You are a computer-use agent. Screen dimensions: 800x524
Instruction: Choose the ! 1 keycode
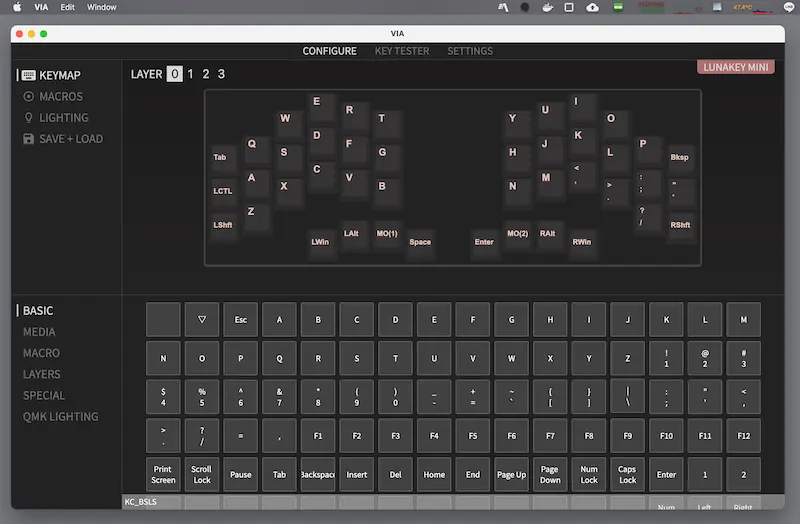tap(666, 358)
